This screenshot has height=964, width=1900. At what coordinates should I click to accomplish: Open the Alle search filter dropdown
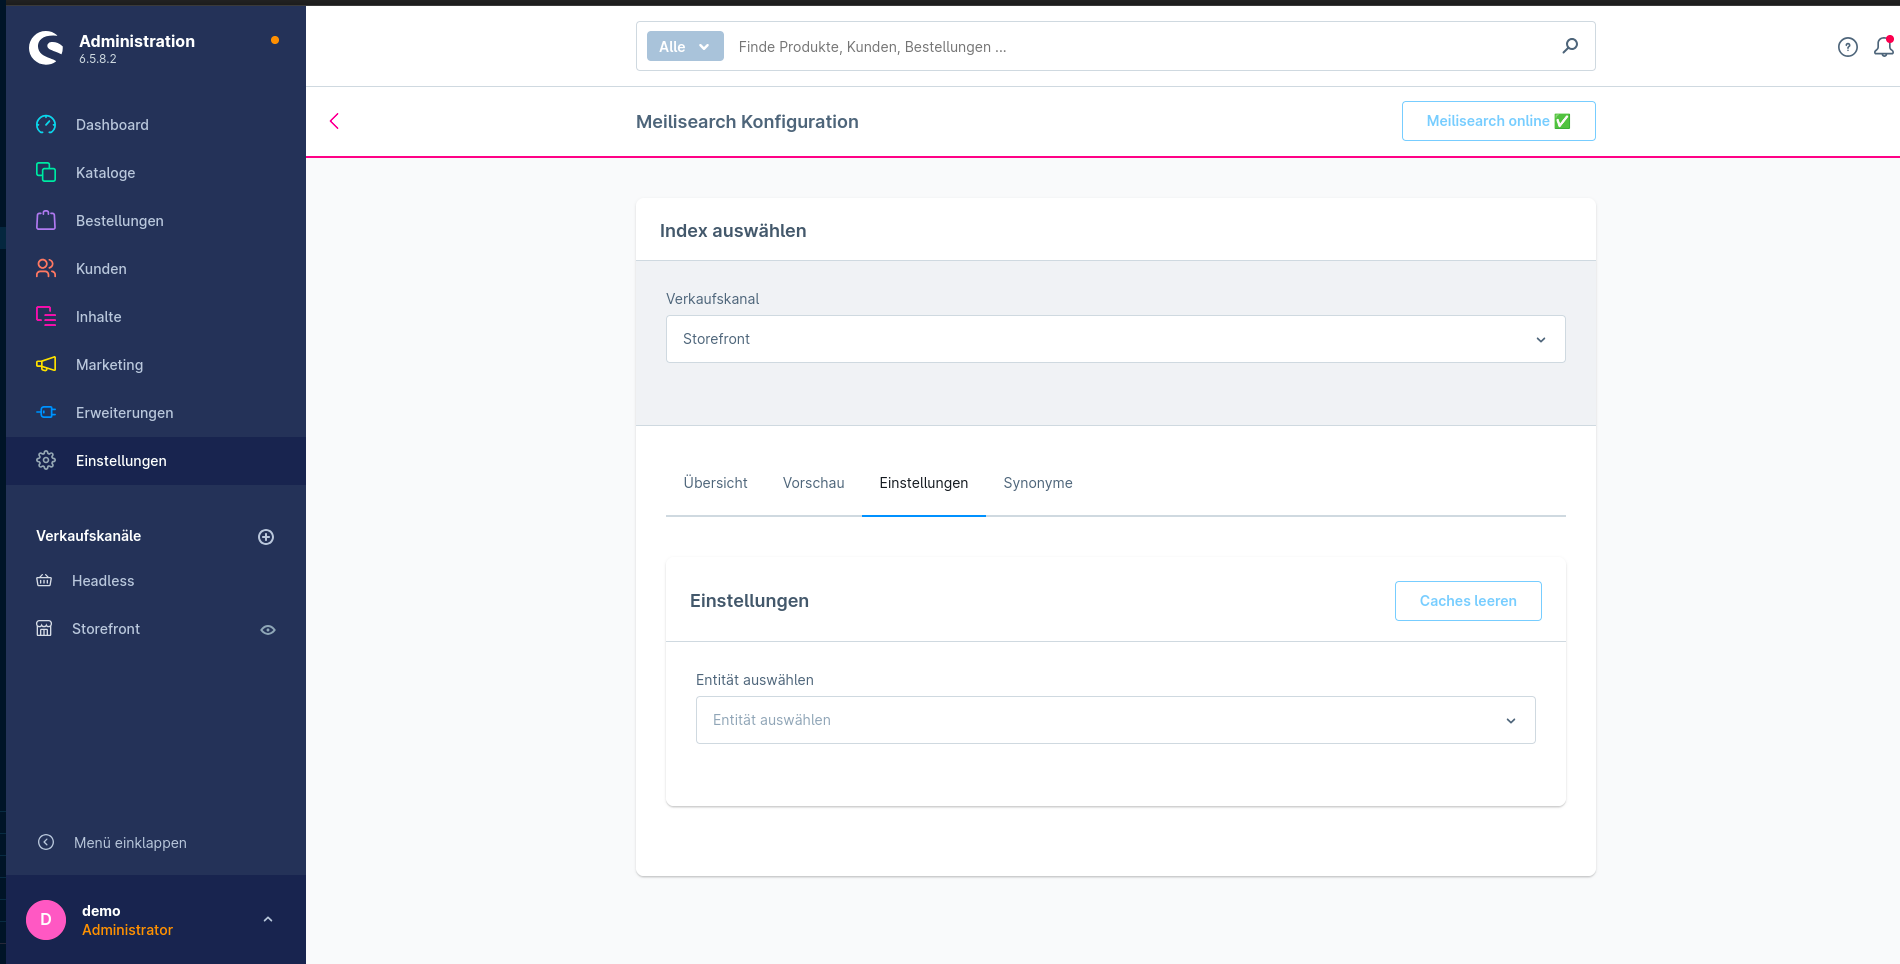pyautogui.click(x=685, y=47)
